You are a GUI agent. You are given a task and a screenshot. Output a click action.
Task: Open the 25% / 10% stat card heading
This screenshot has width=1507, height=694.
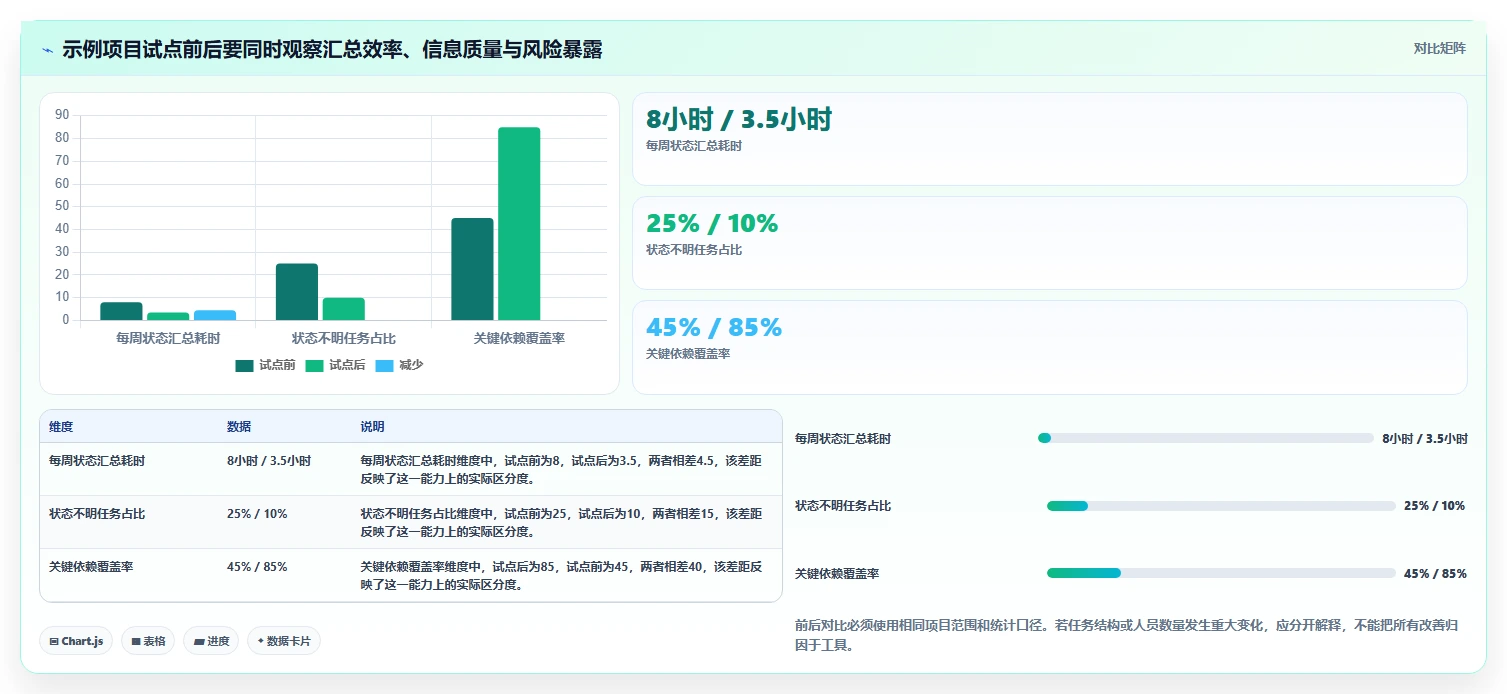712,223
